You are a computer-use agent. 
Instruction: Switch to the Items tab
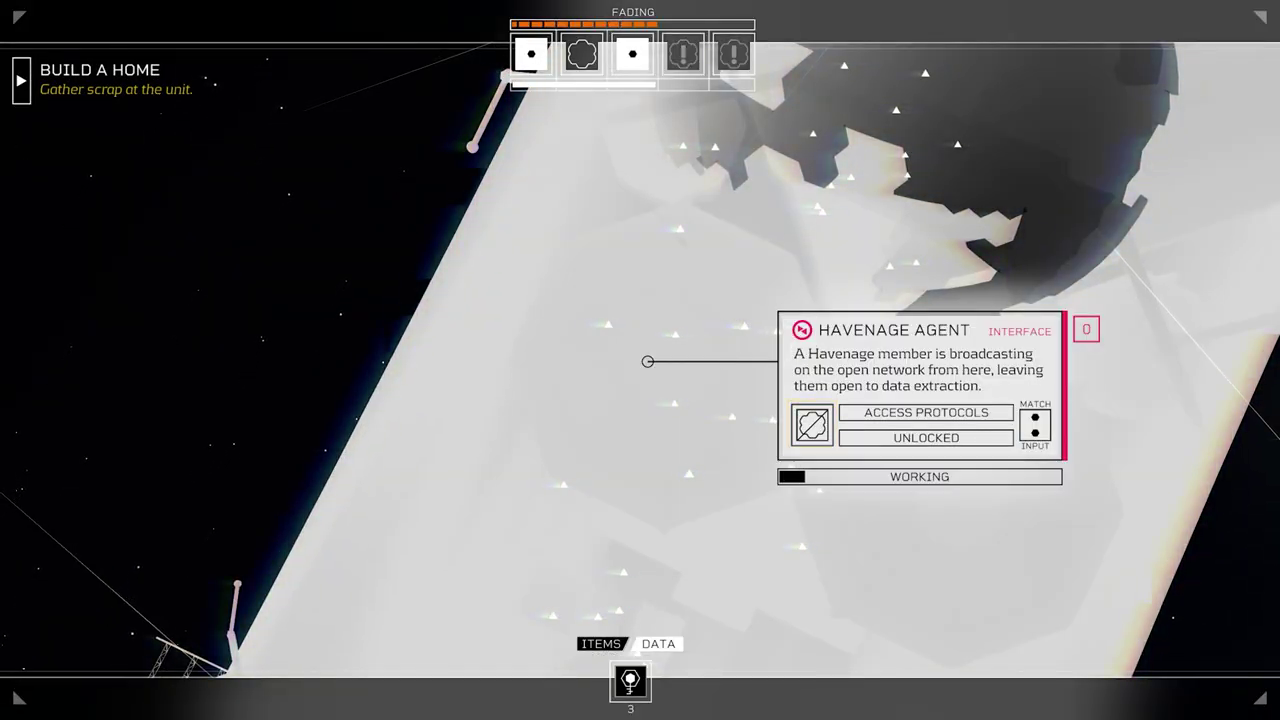click(601, 644)
